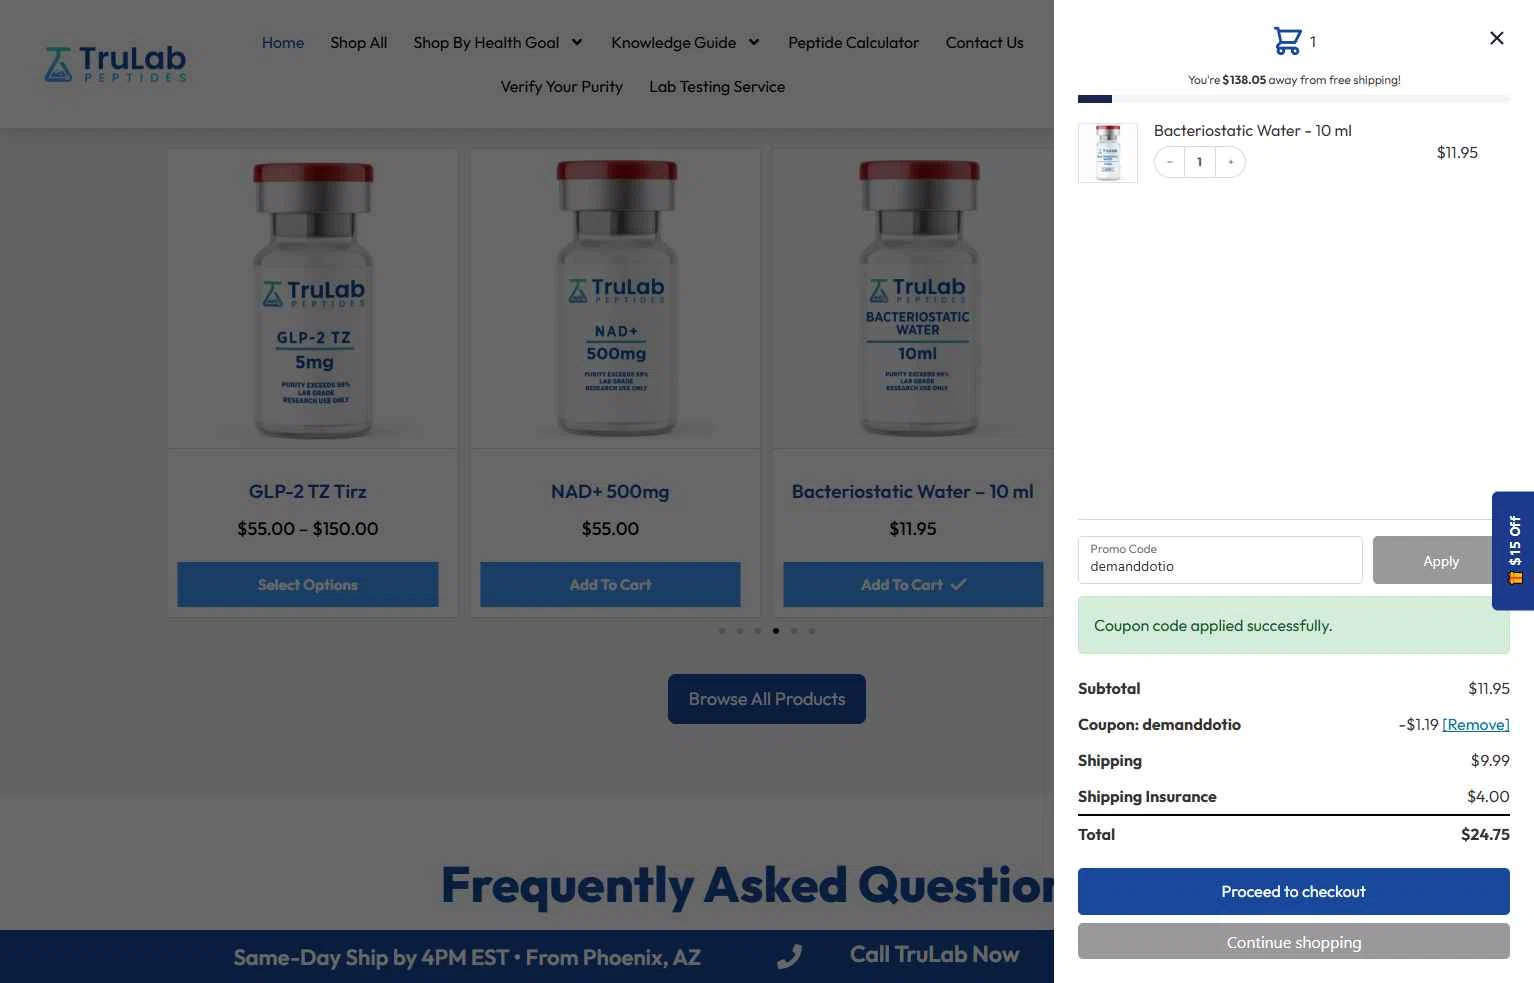
Task: Apply the promo code
Action: 1441,560
